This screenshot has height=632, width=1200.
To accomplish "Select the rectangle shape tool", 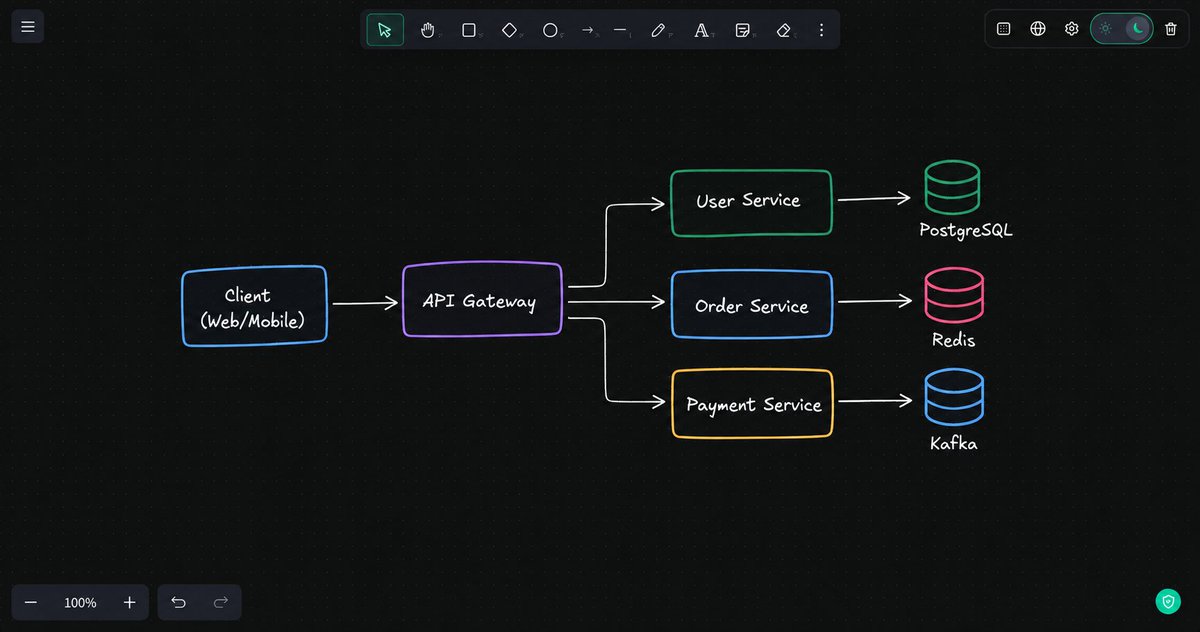I will [x=468, y=30].
